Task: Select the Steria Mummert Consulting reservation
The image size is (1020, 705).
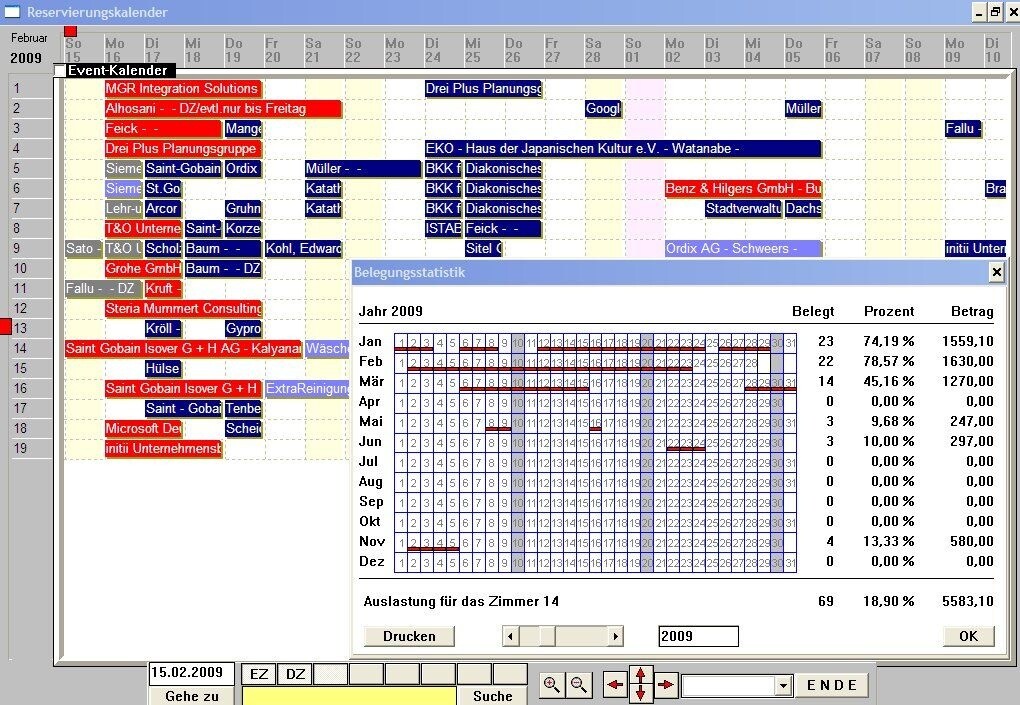Action: pyautogui.click(x=183, y=309)
